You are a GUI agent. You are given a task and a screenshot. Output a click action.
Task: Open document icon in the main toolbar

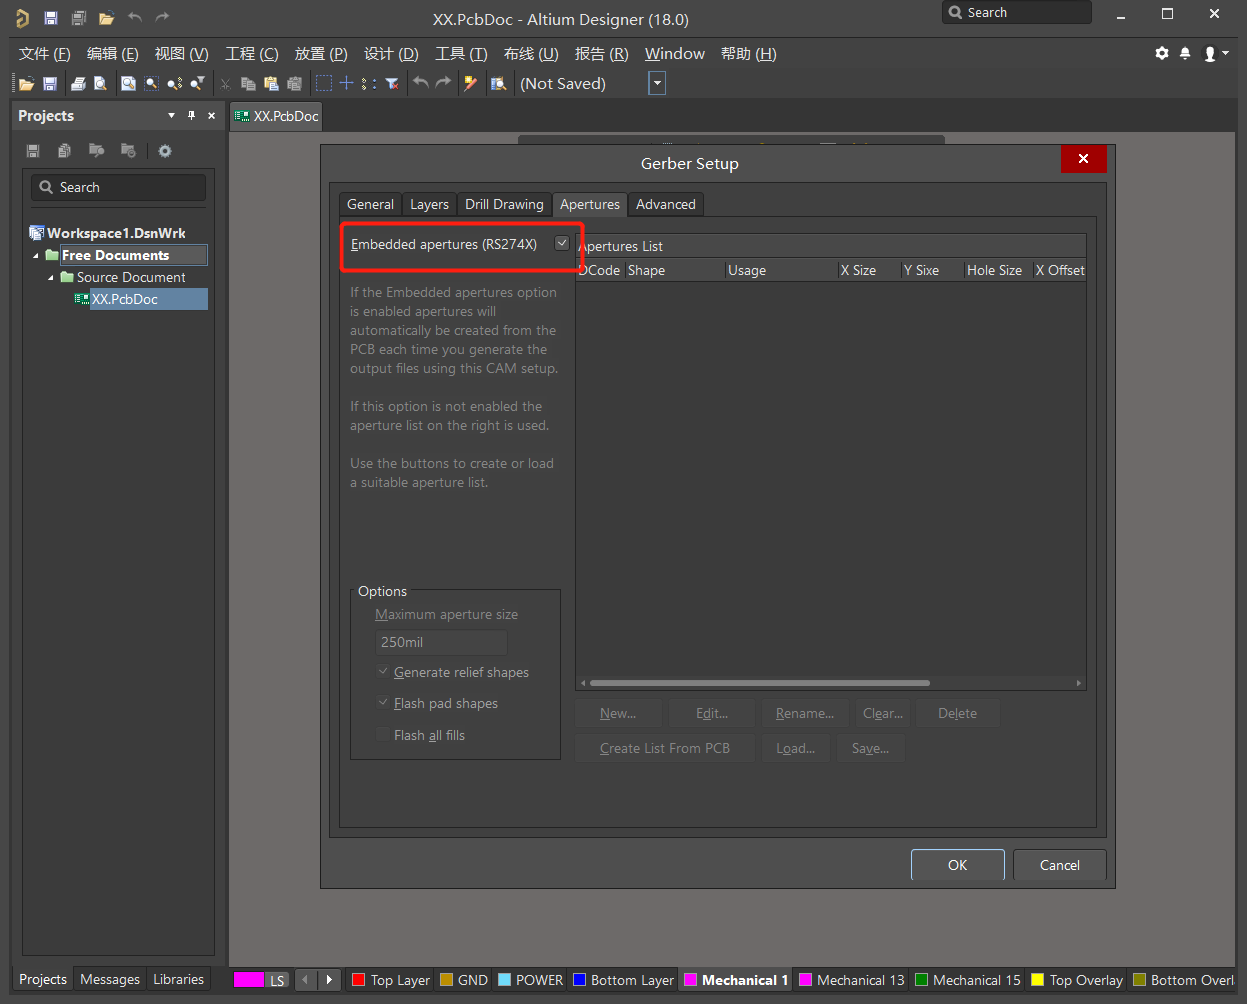pyautogui.click(x=26, y=84)
